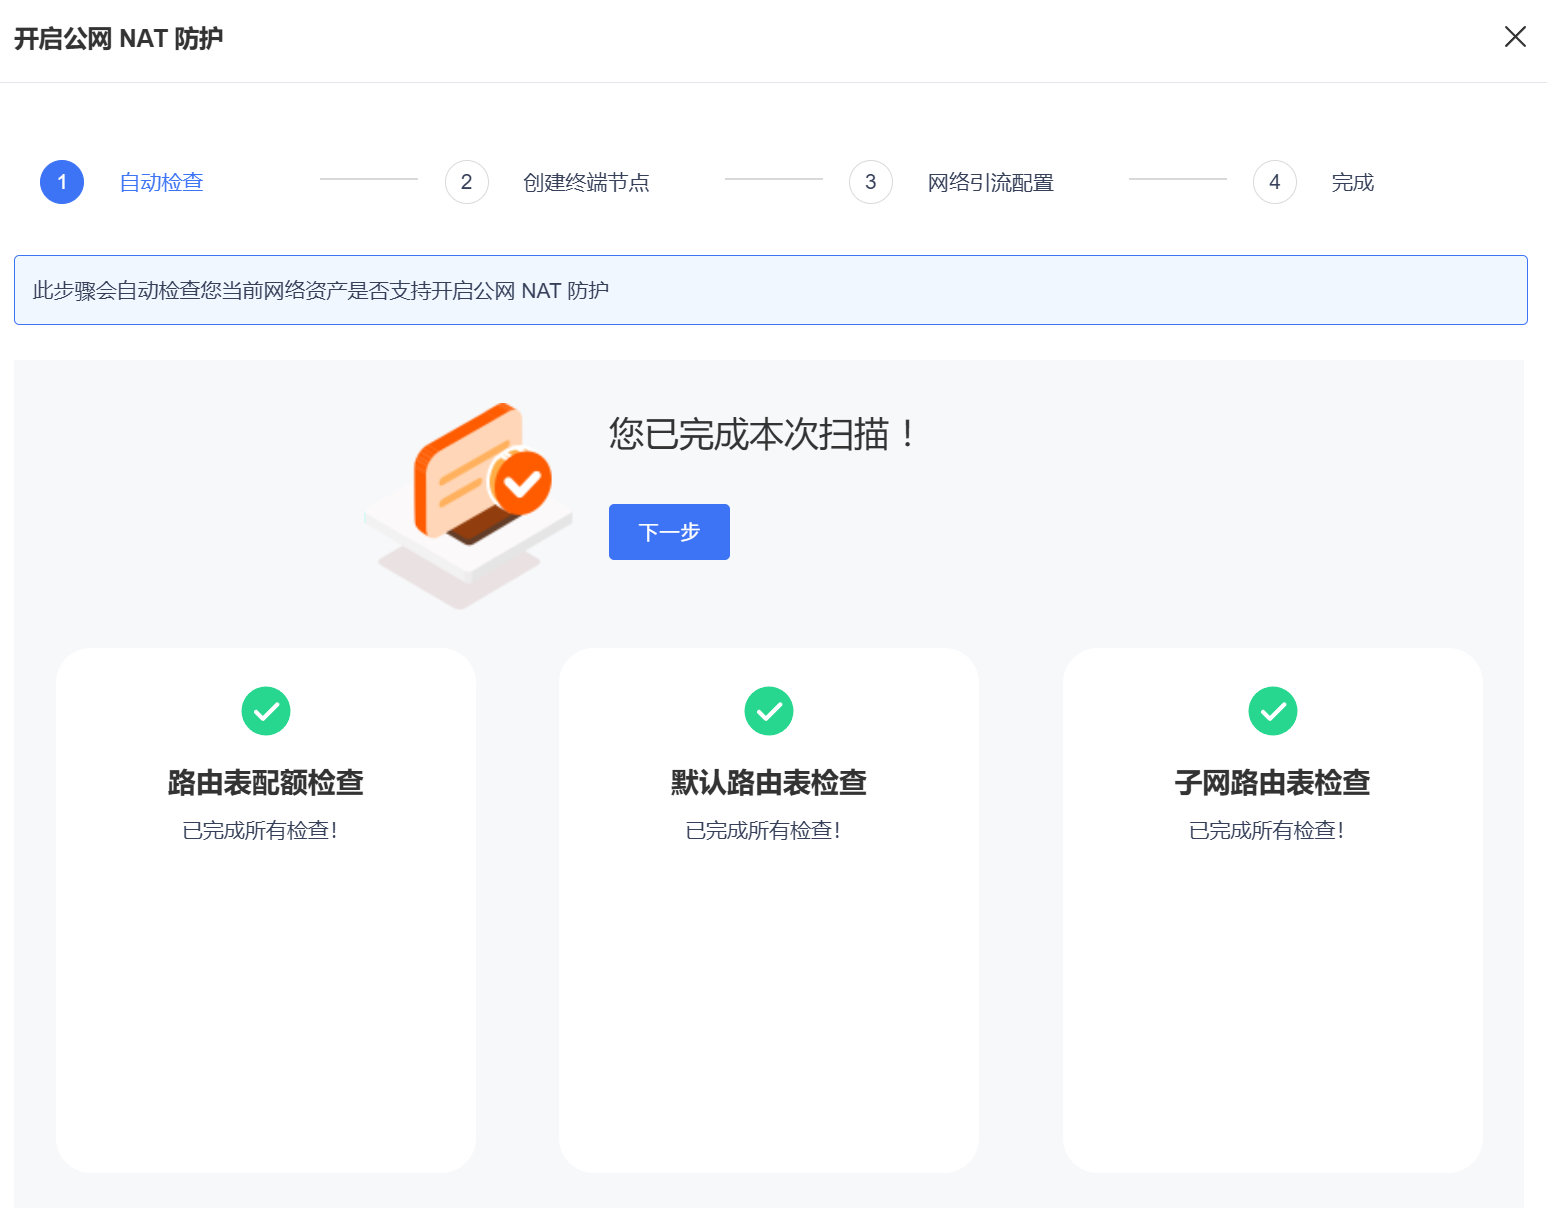
Task: Select the 默认路由表检查 card title
Action: click(769, 782)
